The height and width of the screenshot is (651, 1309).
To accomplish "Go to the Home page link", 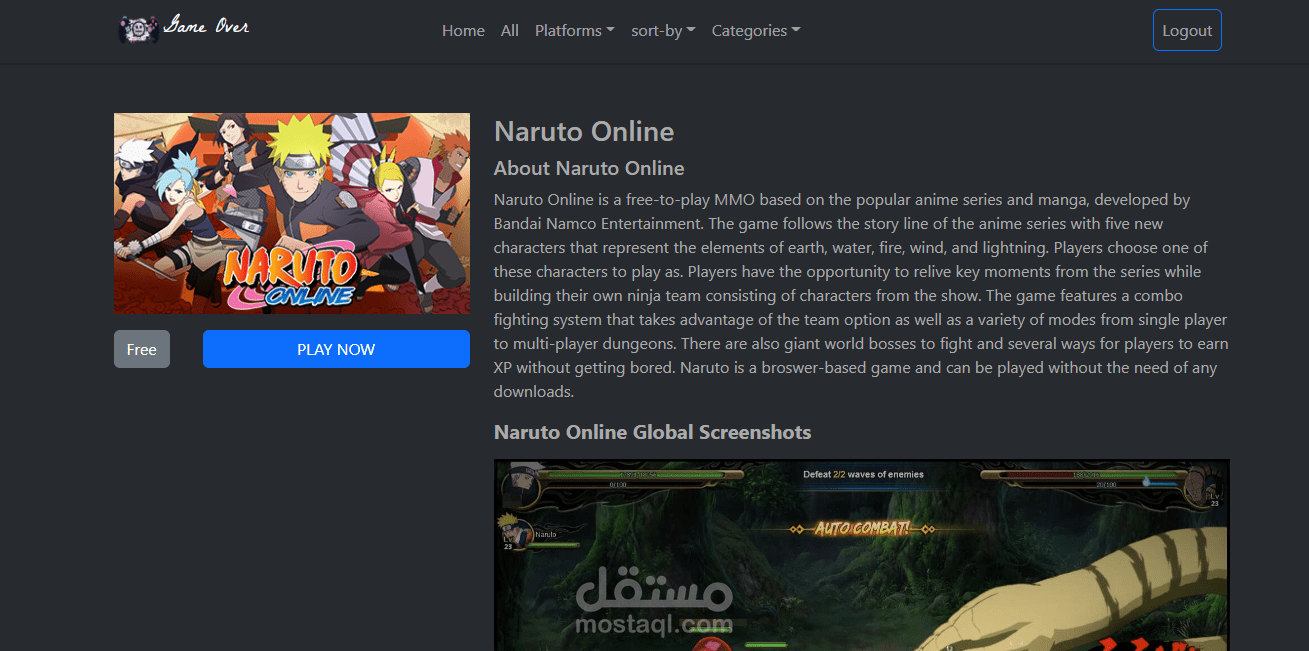I will tap(463, 31).
